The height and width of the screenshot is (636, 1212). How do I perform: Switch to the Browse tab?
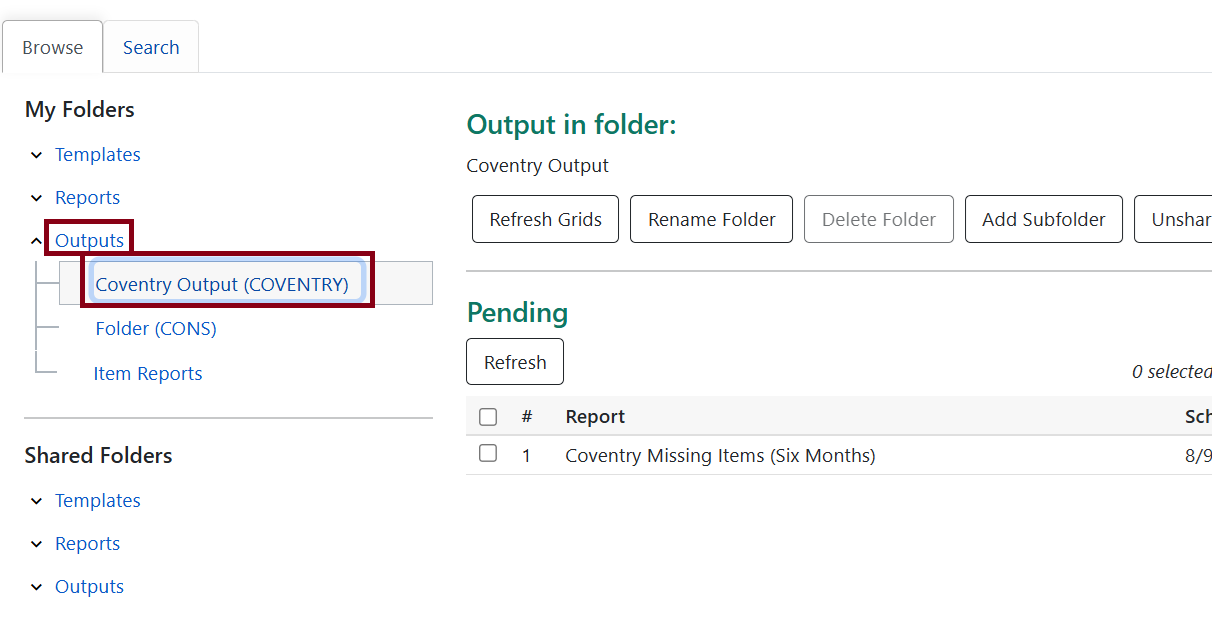tap(52, 46)
